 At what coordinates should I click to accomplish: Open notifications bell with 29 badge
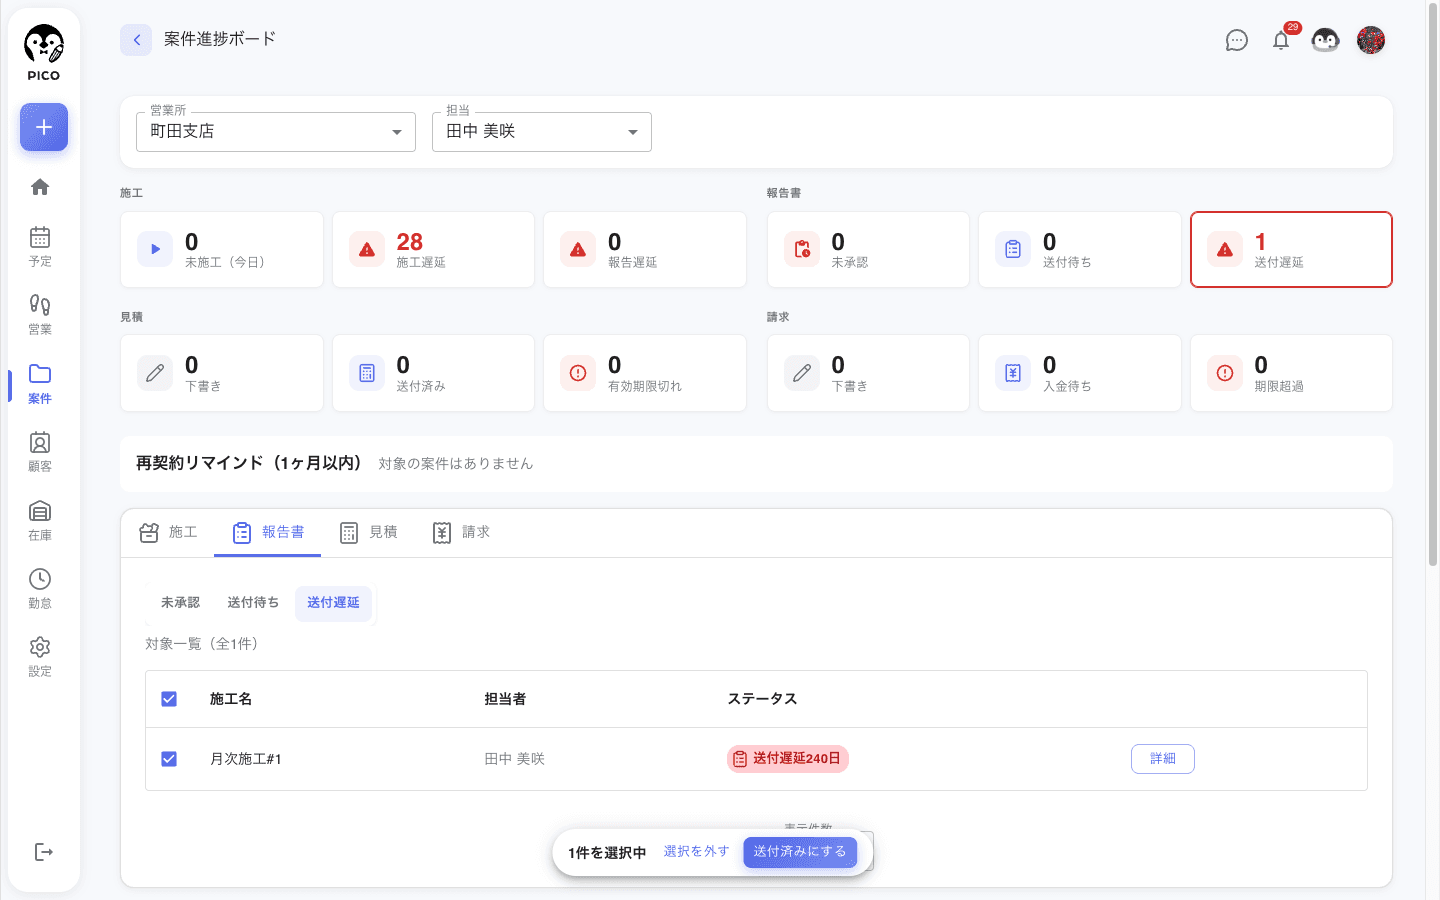click(1281, 40)
